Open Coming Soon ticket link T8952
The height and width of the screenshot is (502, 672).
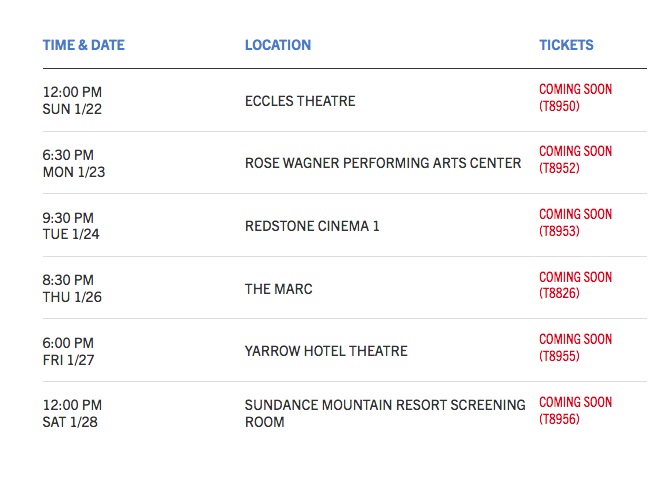pos(575,160)
